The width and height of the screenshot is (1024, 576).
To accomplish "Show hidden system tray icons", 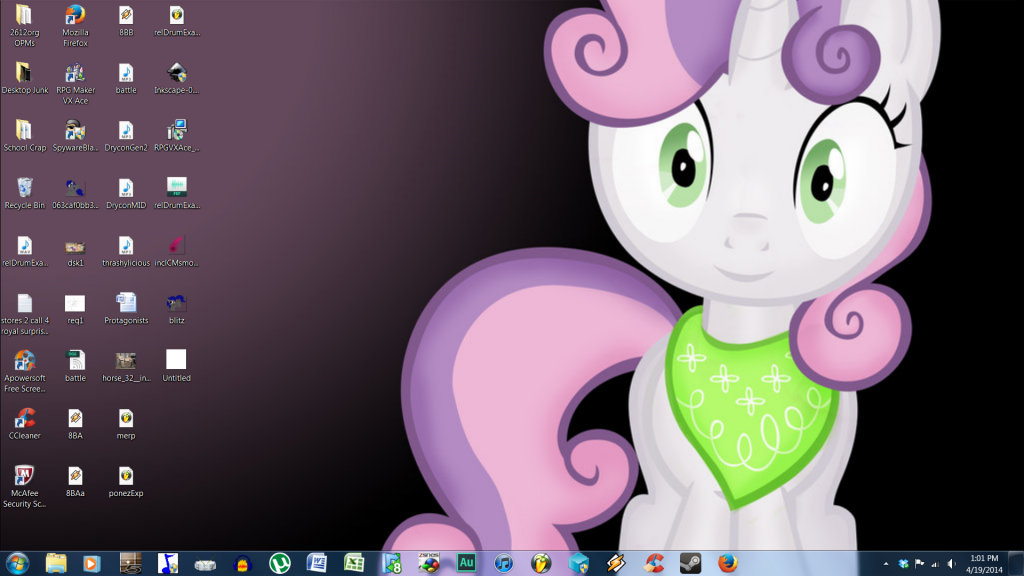I will point(886,564).
